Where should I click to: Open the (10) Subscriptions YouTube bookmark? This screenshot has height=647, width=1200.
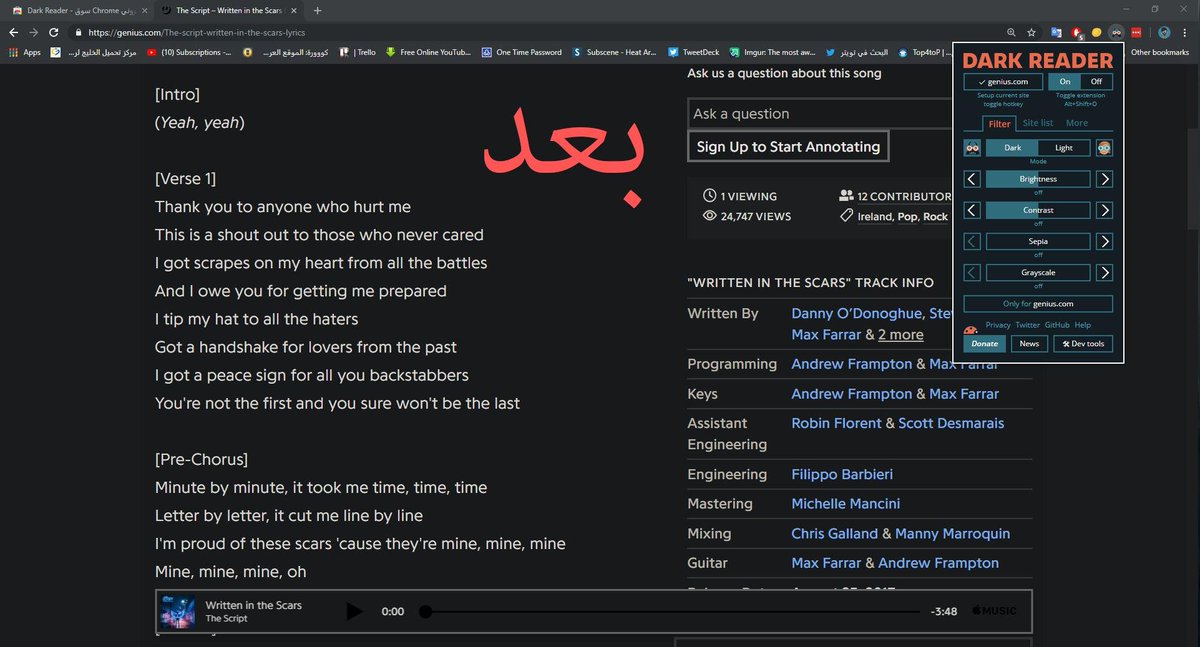click(190, 52)
